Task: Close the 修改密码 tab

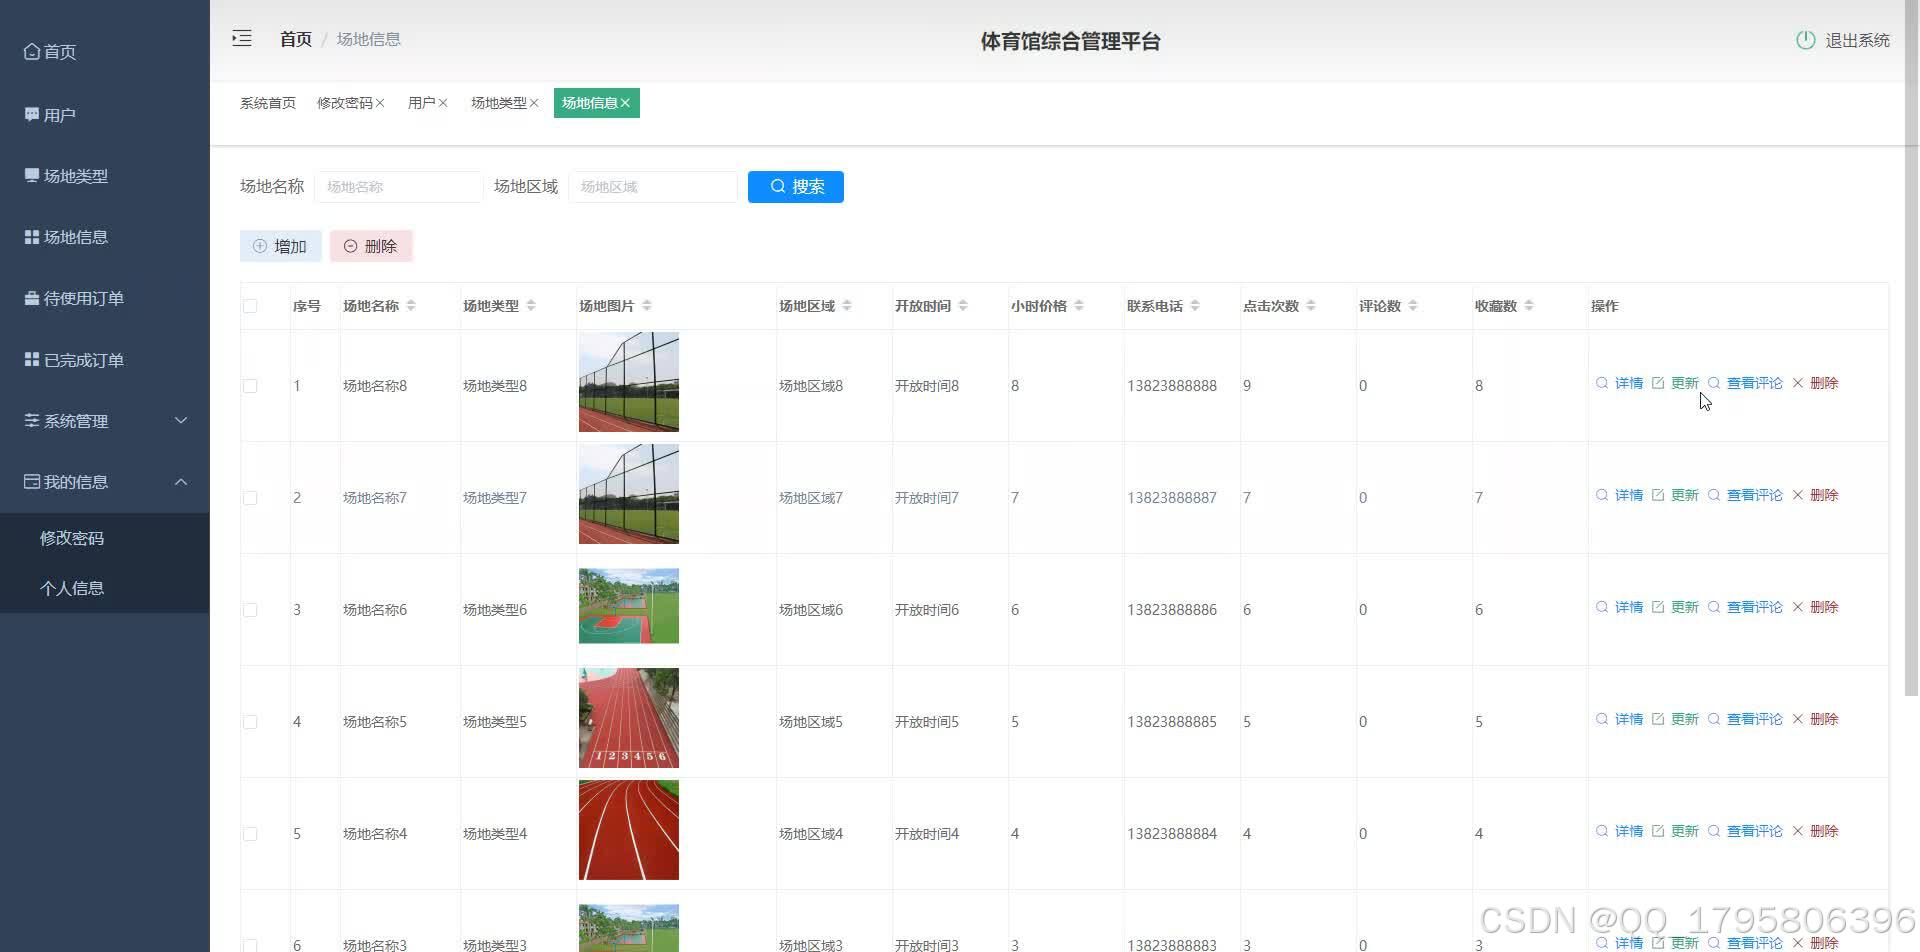Action: pos(380,103)
